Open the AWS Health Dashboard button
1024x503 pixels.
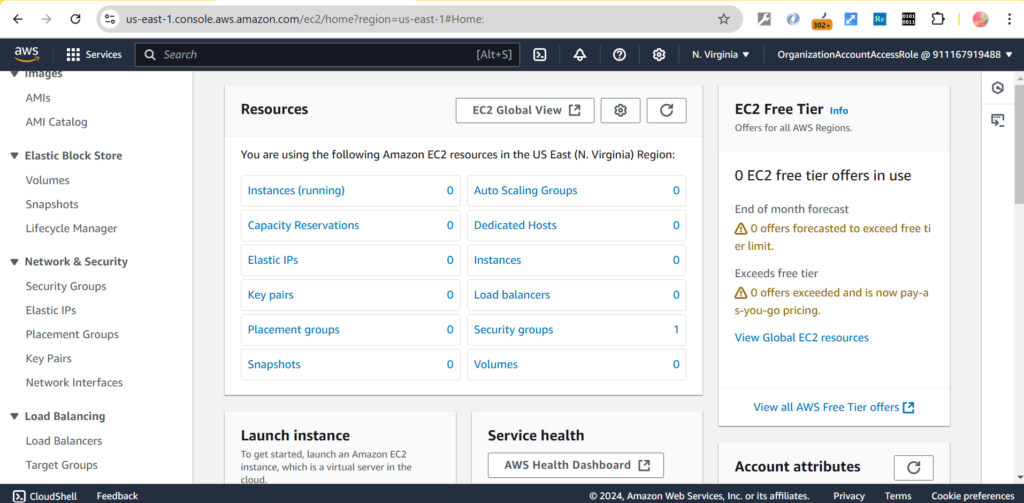tap(576, 465)
